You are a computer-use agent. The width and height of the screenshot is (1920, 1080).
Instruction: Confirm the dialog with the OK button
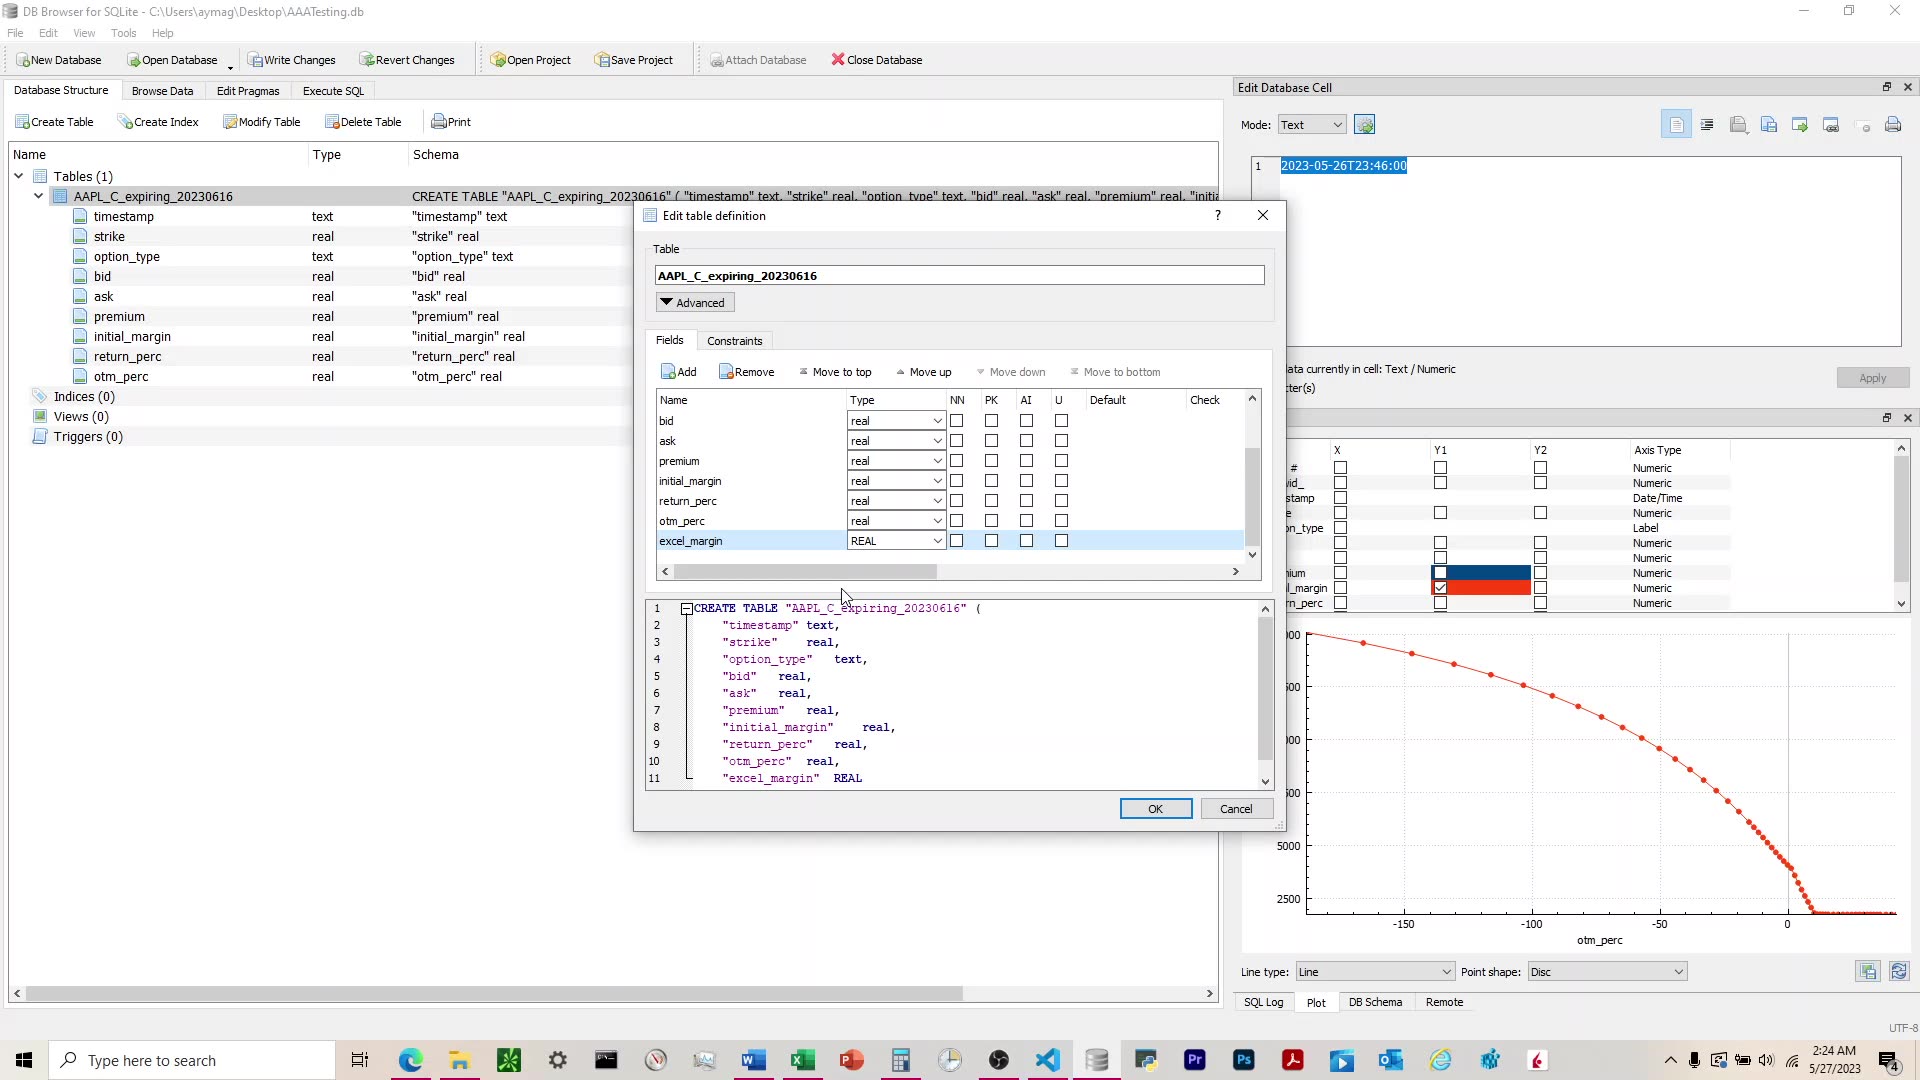pos(1155,809)
